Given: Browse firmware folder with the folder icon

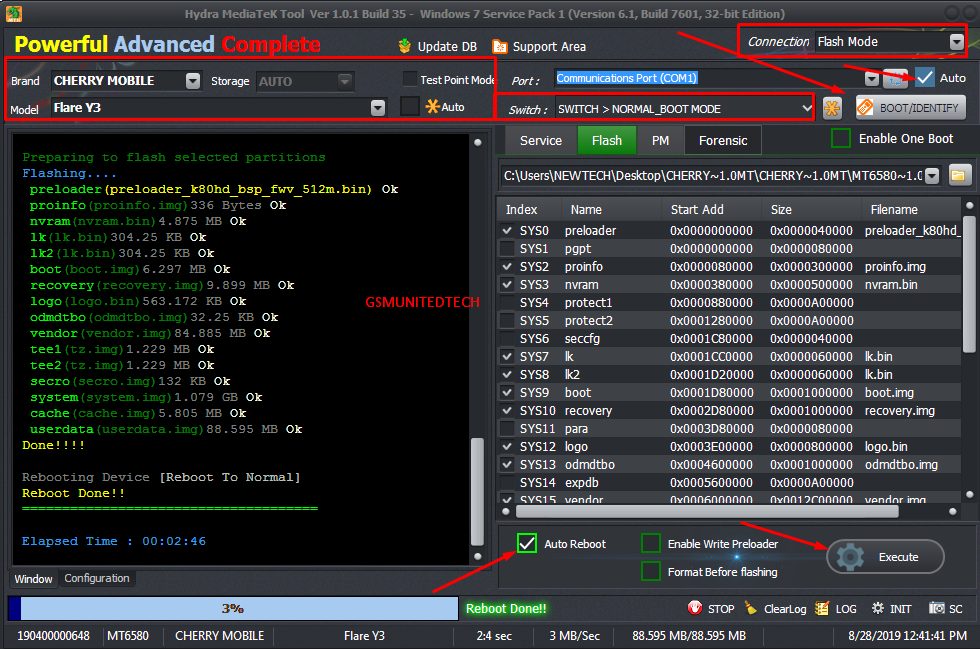Looking at the screenshot, I should pyautogui.click(x=958, y=176).
